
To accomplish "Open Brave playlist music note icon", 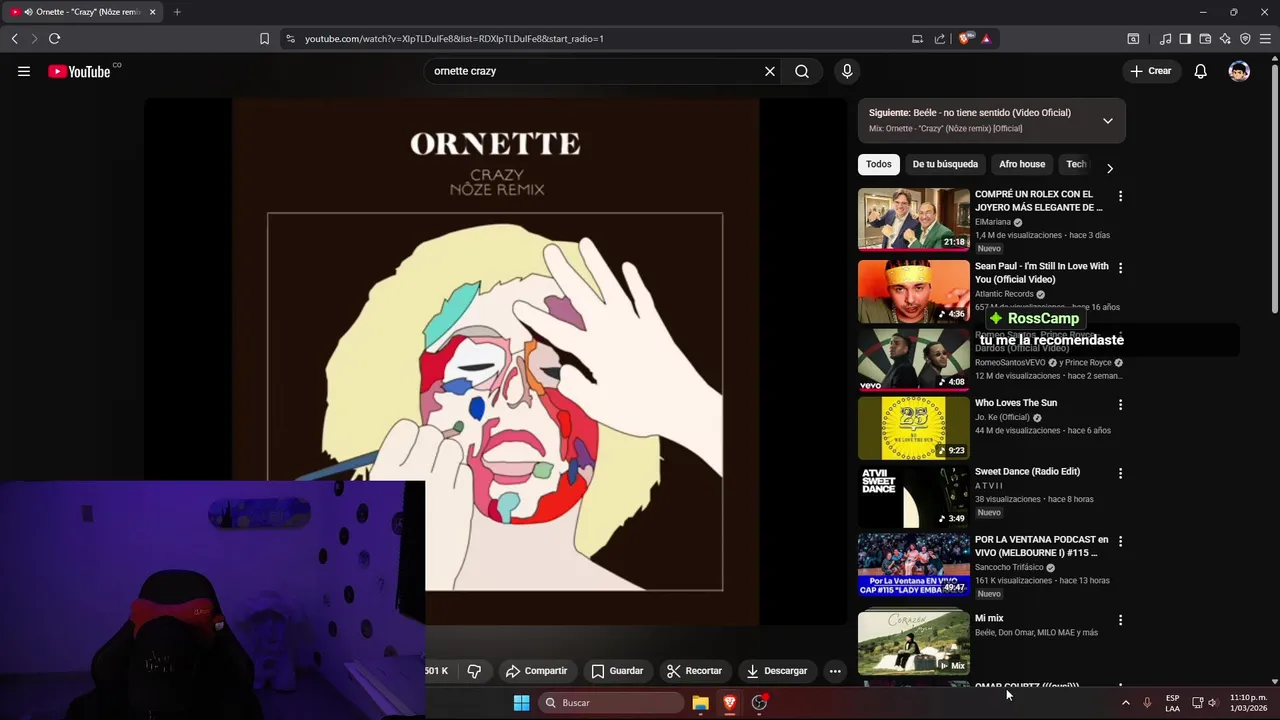I will pyautogui.click(x=1165, y=38).
